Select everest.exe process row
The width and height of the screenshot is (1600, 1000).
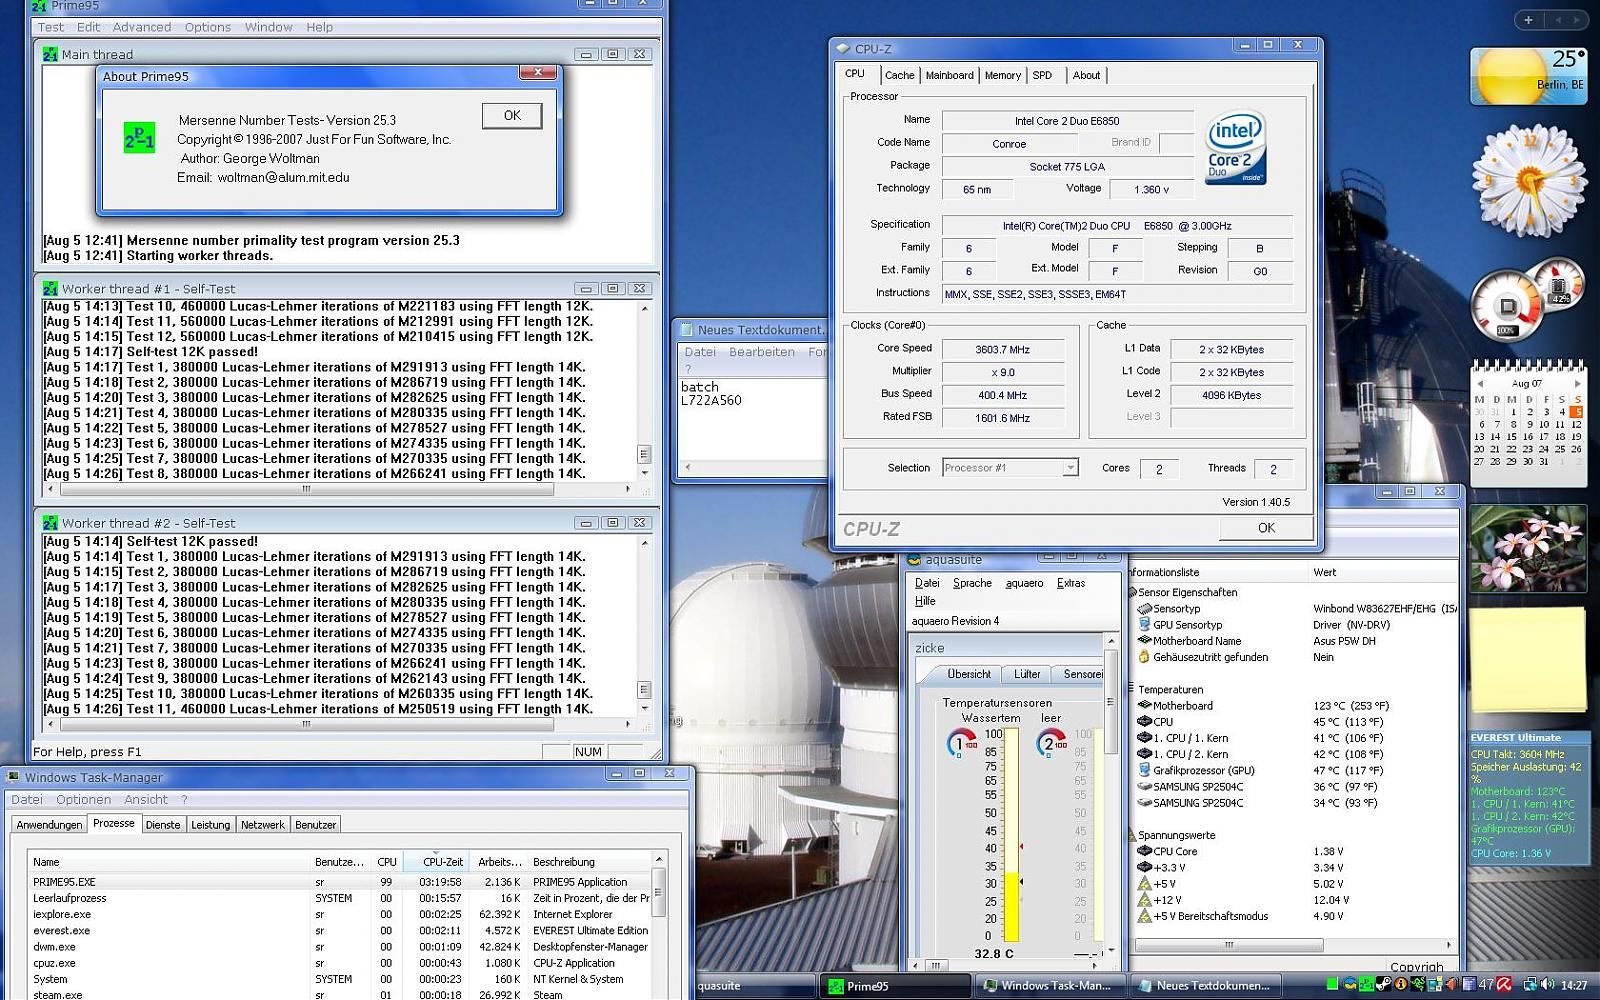[340, 930]
